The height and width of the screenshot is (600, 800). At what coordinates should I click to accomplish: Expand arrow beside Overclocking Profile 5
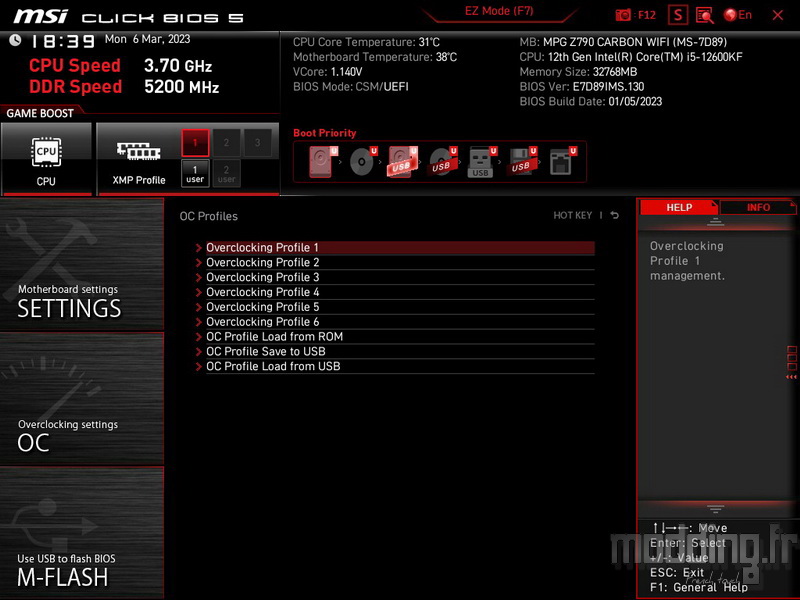[x=198, y=307]
